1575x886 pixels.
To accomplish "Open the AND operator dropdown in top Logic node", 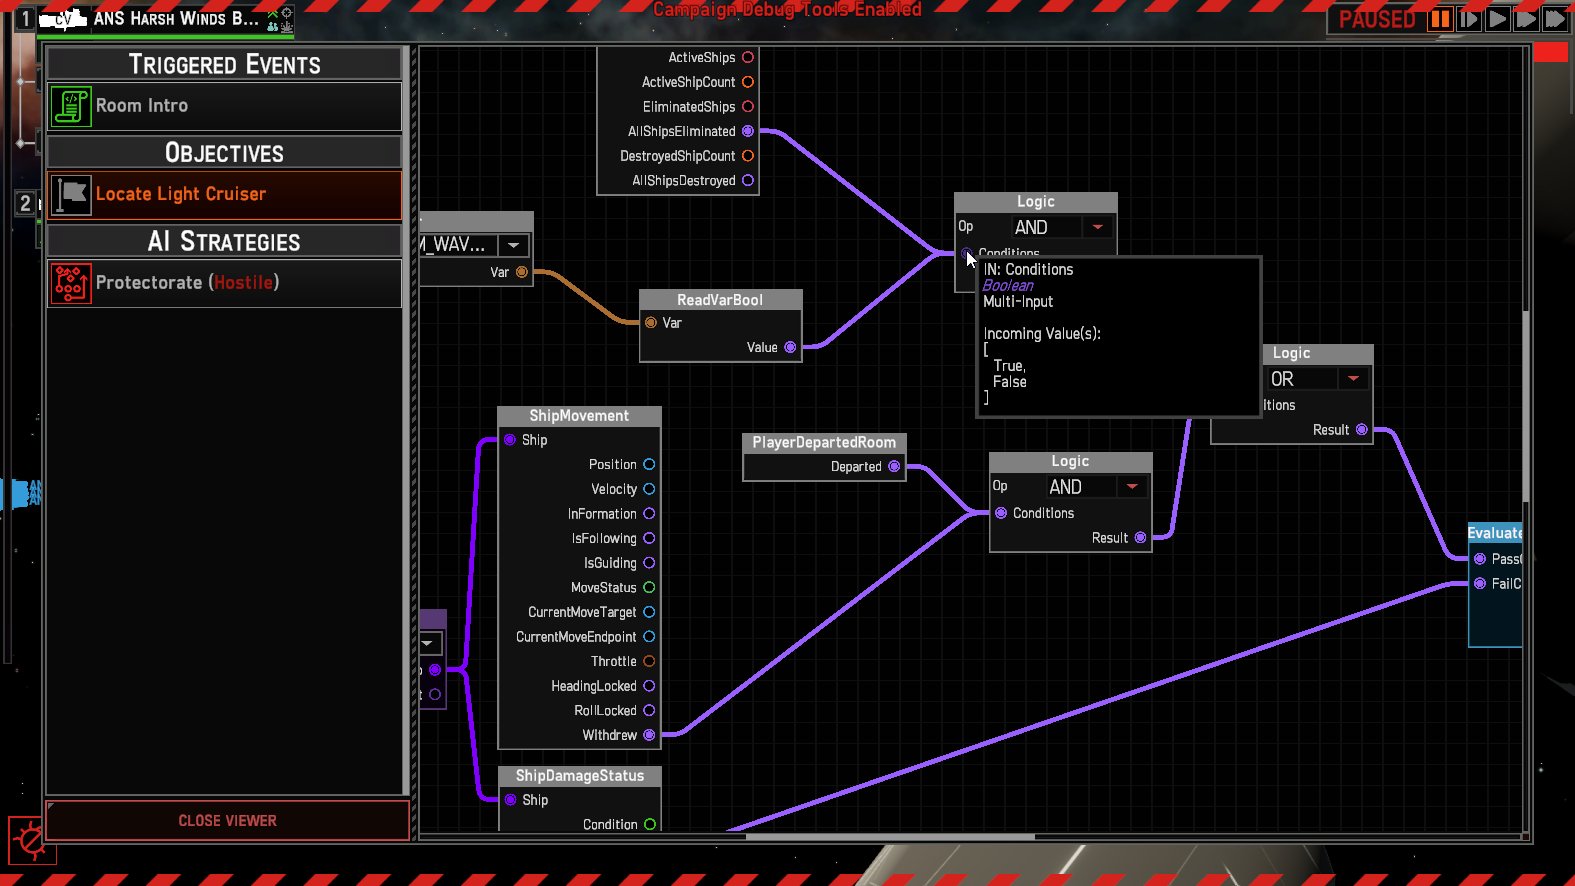I will tap(1097, 228).
